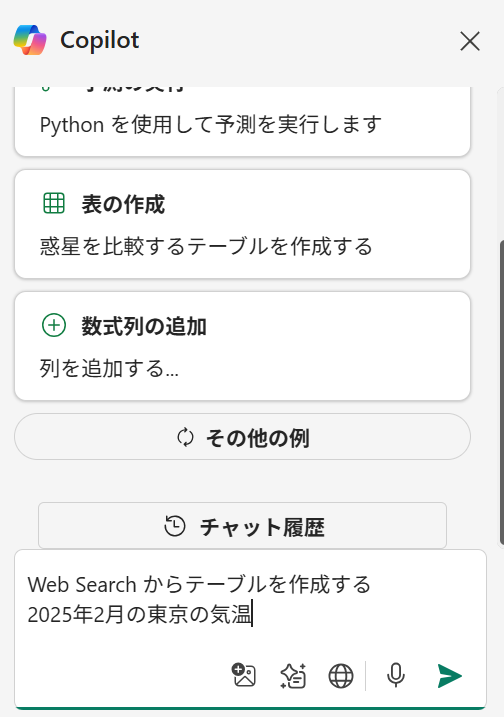
Task: Start voice input with the microphone icon
Action: (x=396, y=675)
